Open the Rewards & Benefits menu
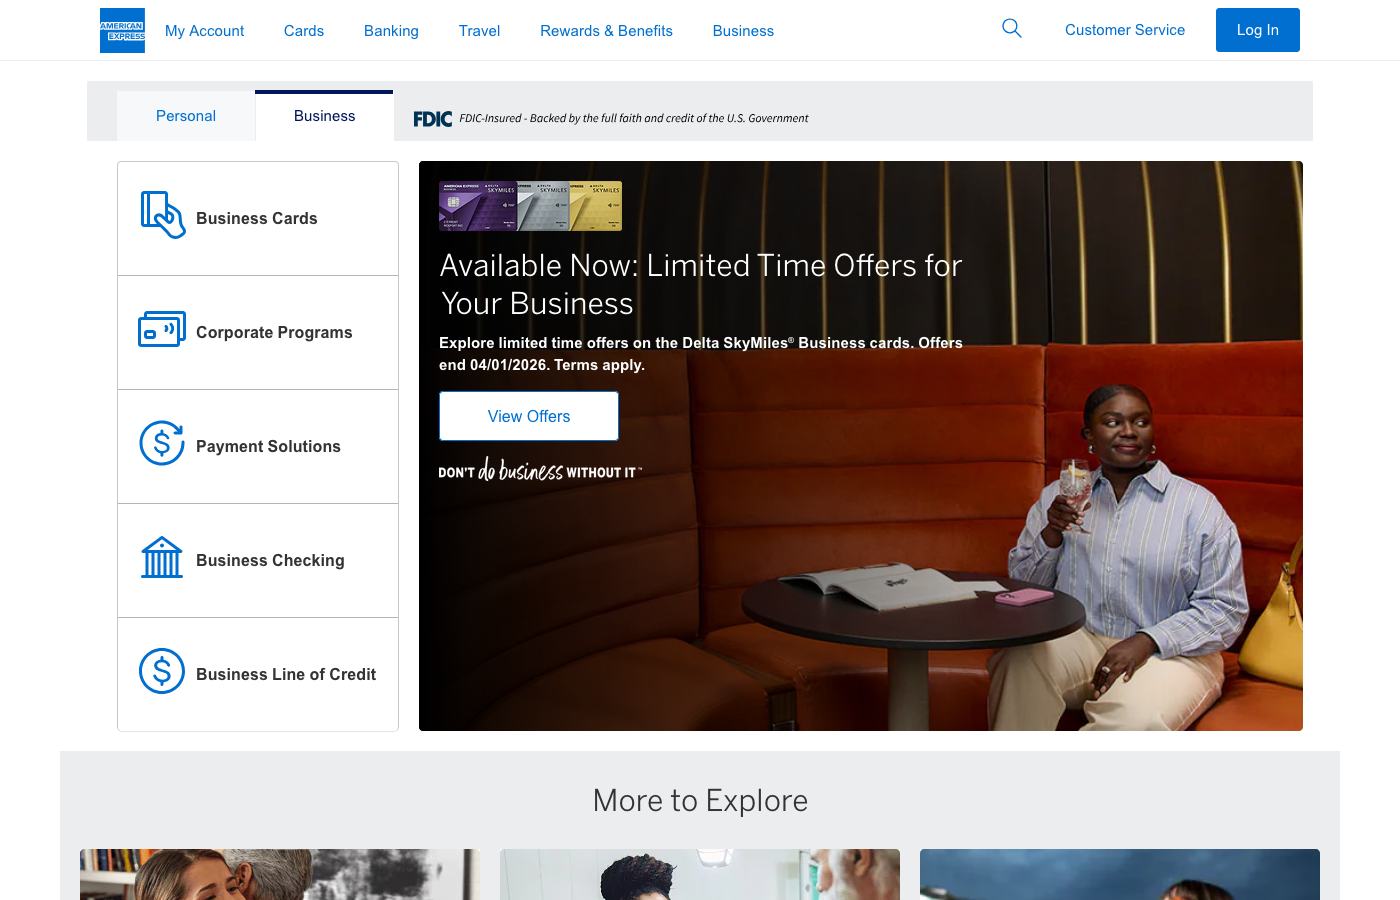This screenshot has height=900, width=1400. click(x=606, y=31)
